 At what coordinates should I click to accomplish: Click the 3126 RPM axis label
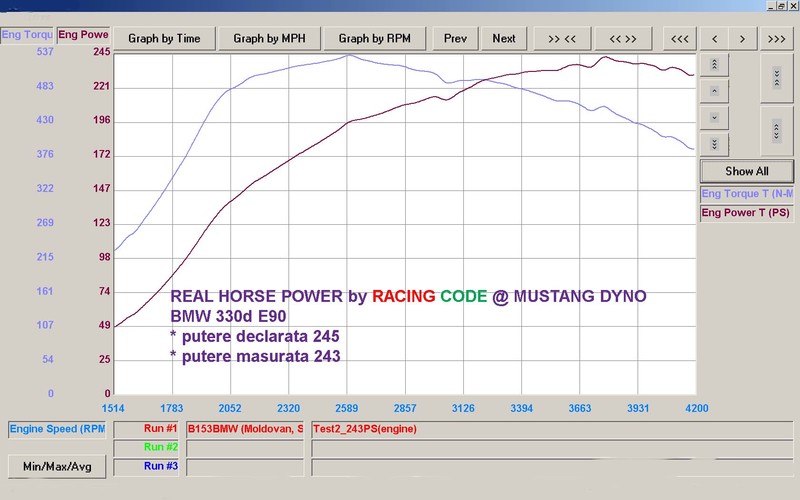pos(463,408)
